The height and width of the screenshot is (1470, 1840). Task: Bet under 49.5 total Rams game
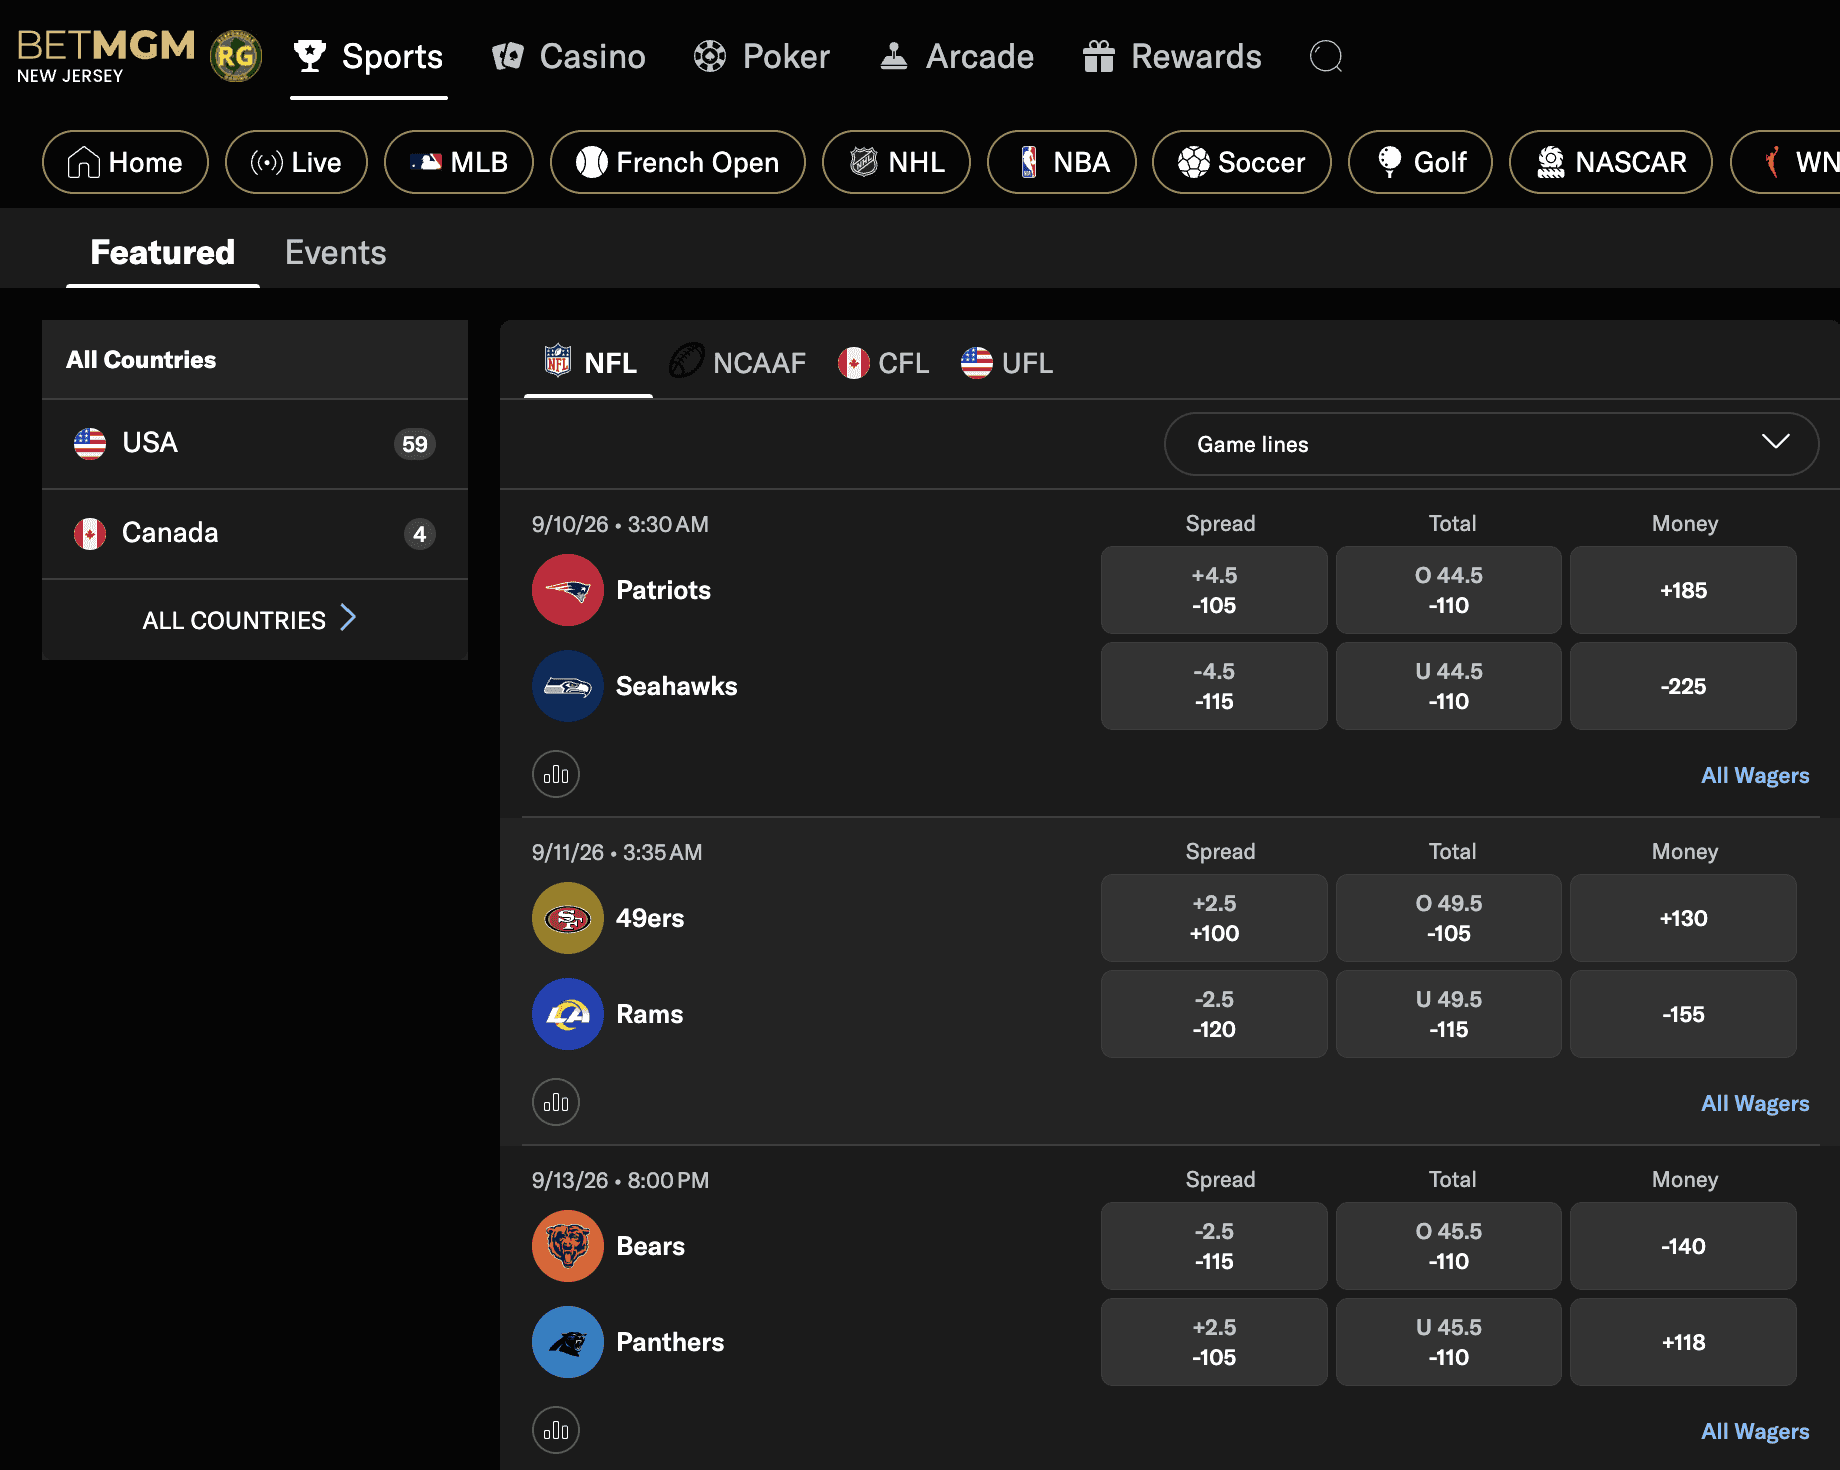pos(1449,1014)
